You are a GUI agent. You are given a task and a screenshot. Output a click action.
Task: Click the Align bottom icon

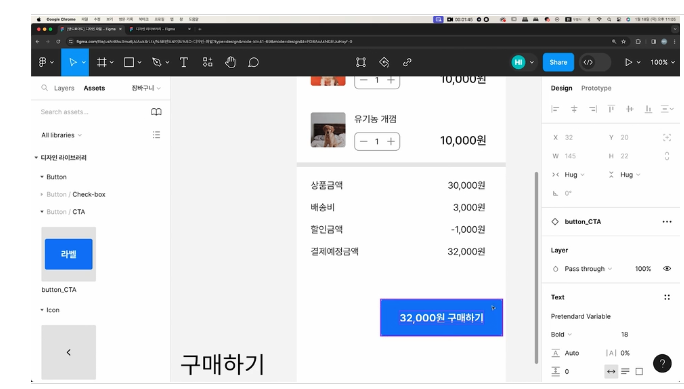pos(648,109)
